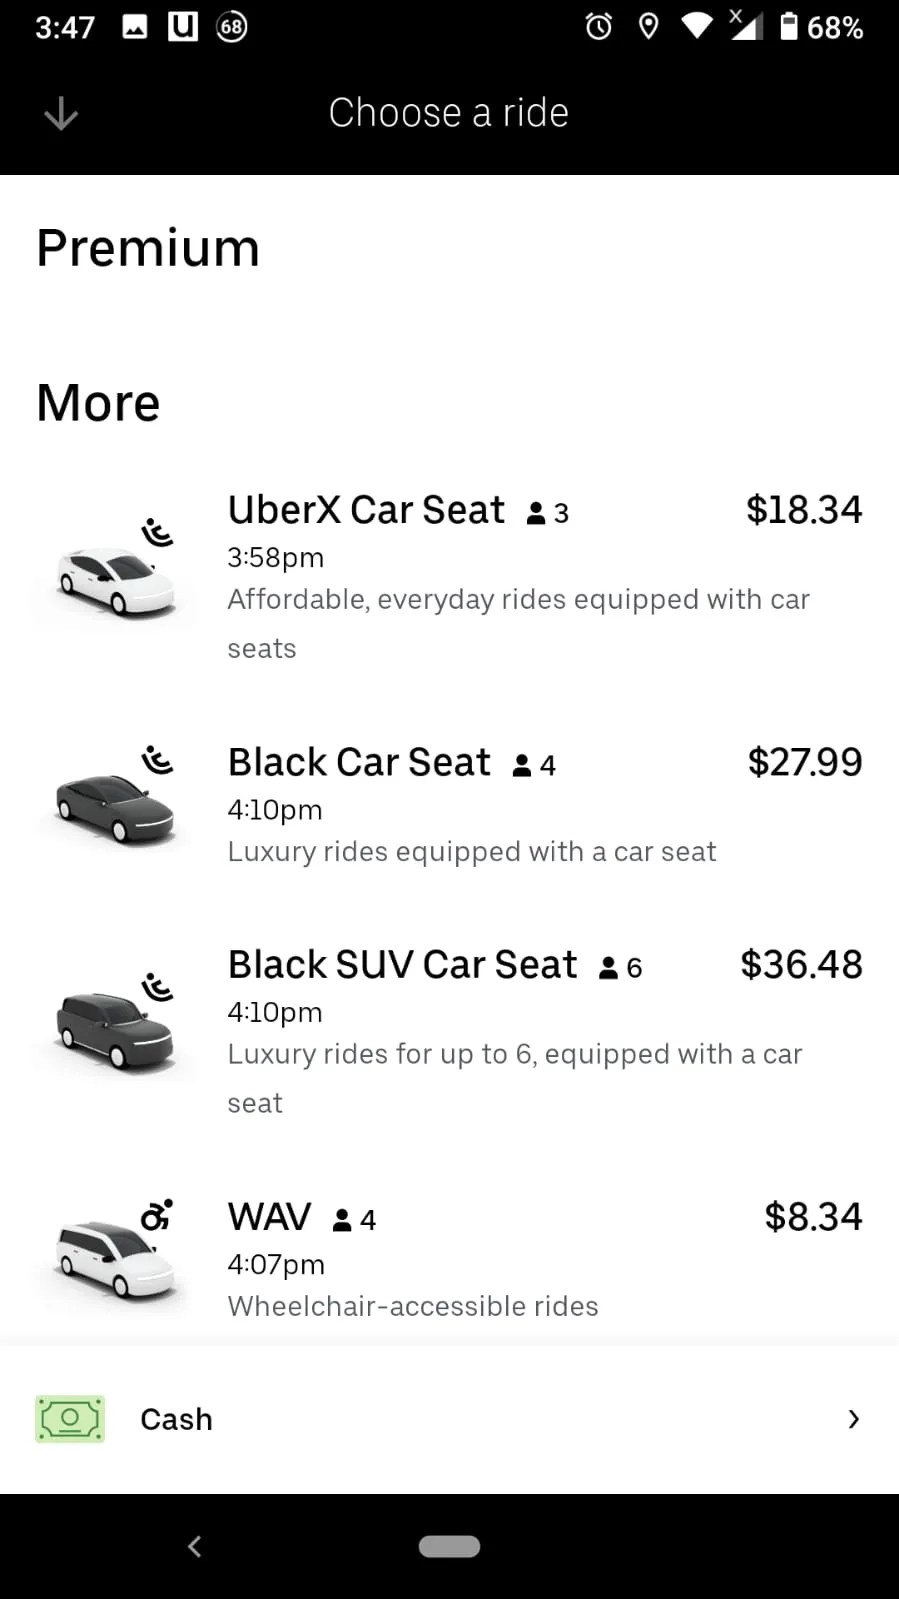Tap the WAV white van icon

[x=115, y=1255]
